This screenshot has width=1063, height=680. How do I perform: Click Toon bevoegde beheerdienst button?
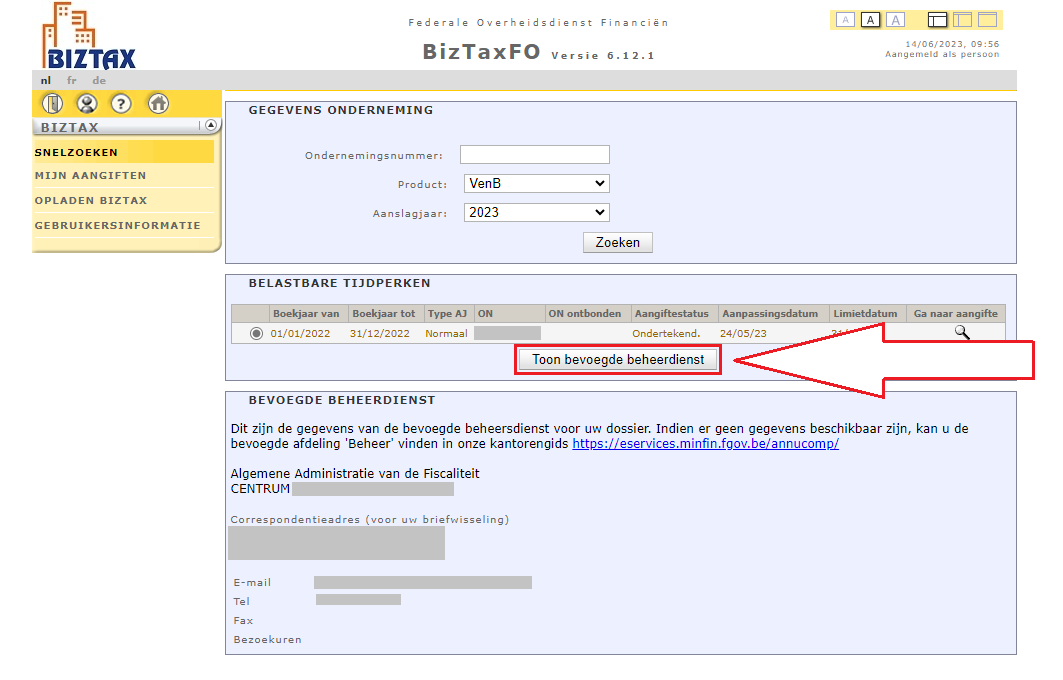(618, 360)
